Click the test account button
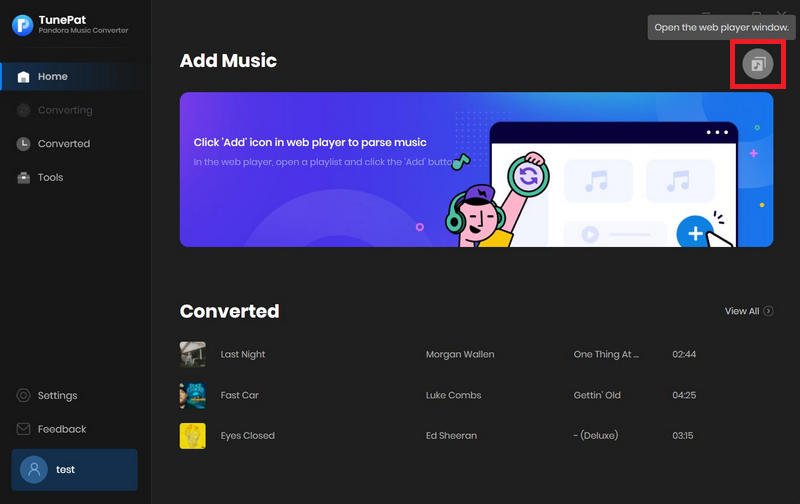This screenshot has height=504, width=800. point(74,470)
